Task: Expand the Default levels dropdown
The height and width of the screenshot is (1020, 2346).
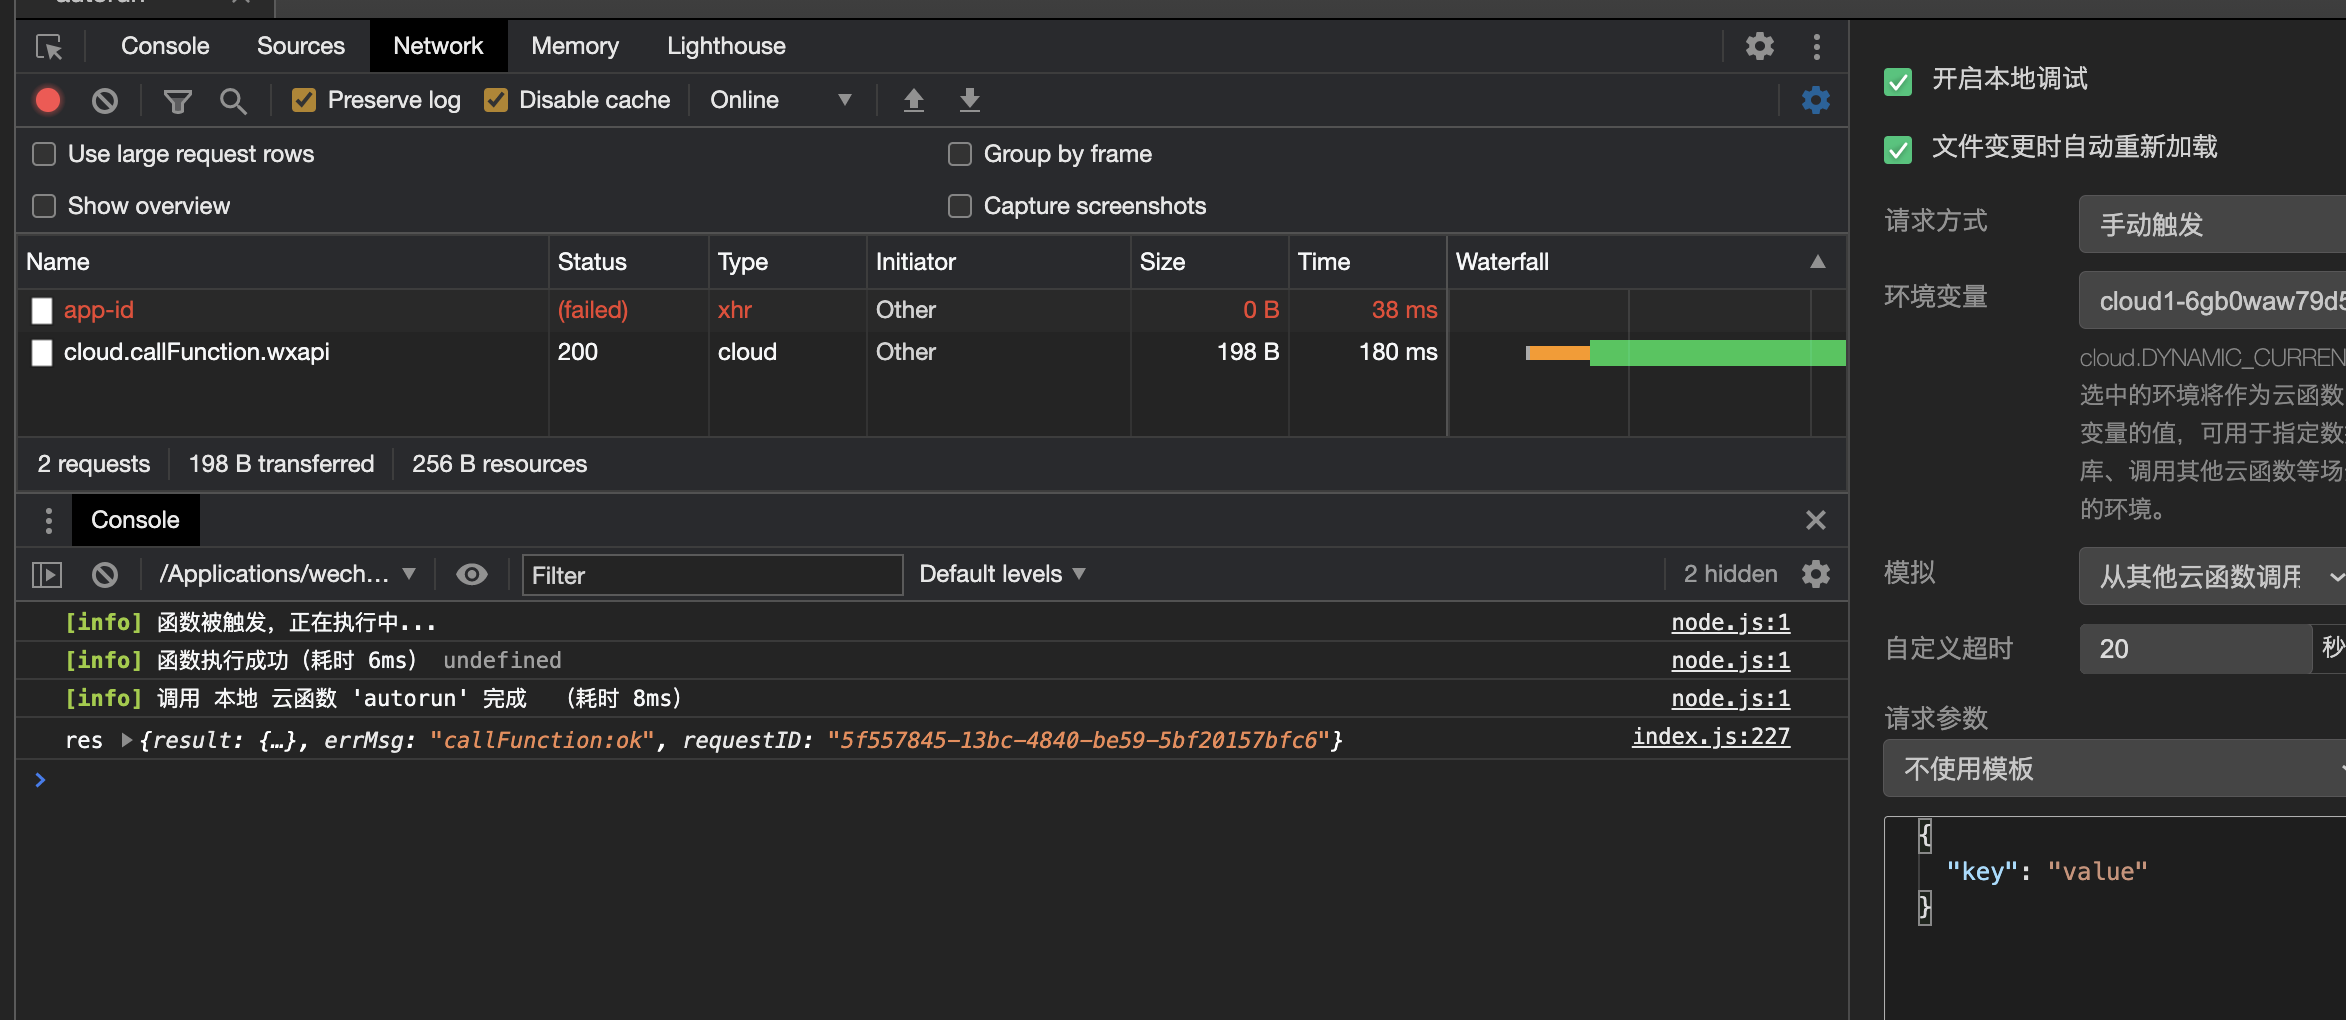Action: click(x=1001, y=574)
